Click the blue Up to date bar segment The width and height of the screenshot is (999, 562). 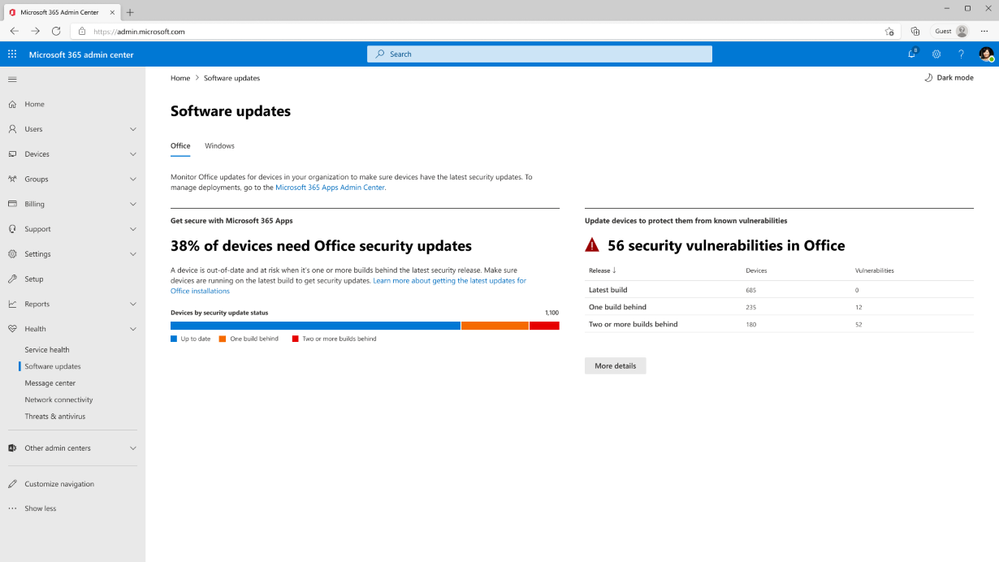coord(315,326)
